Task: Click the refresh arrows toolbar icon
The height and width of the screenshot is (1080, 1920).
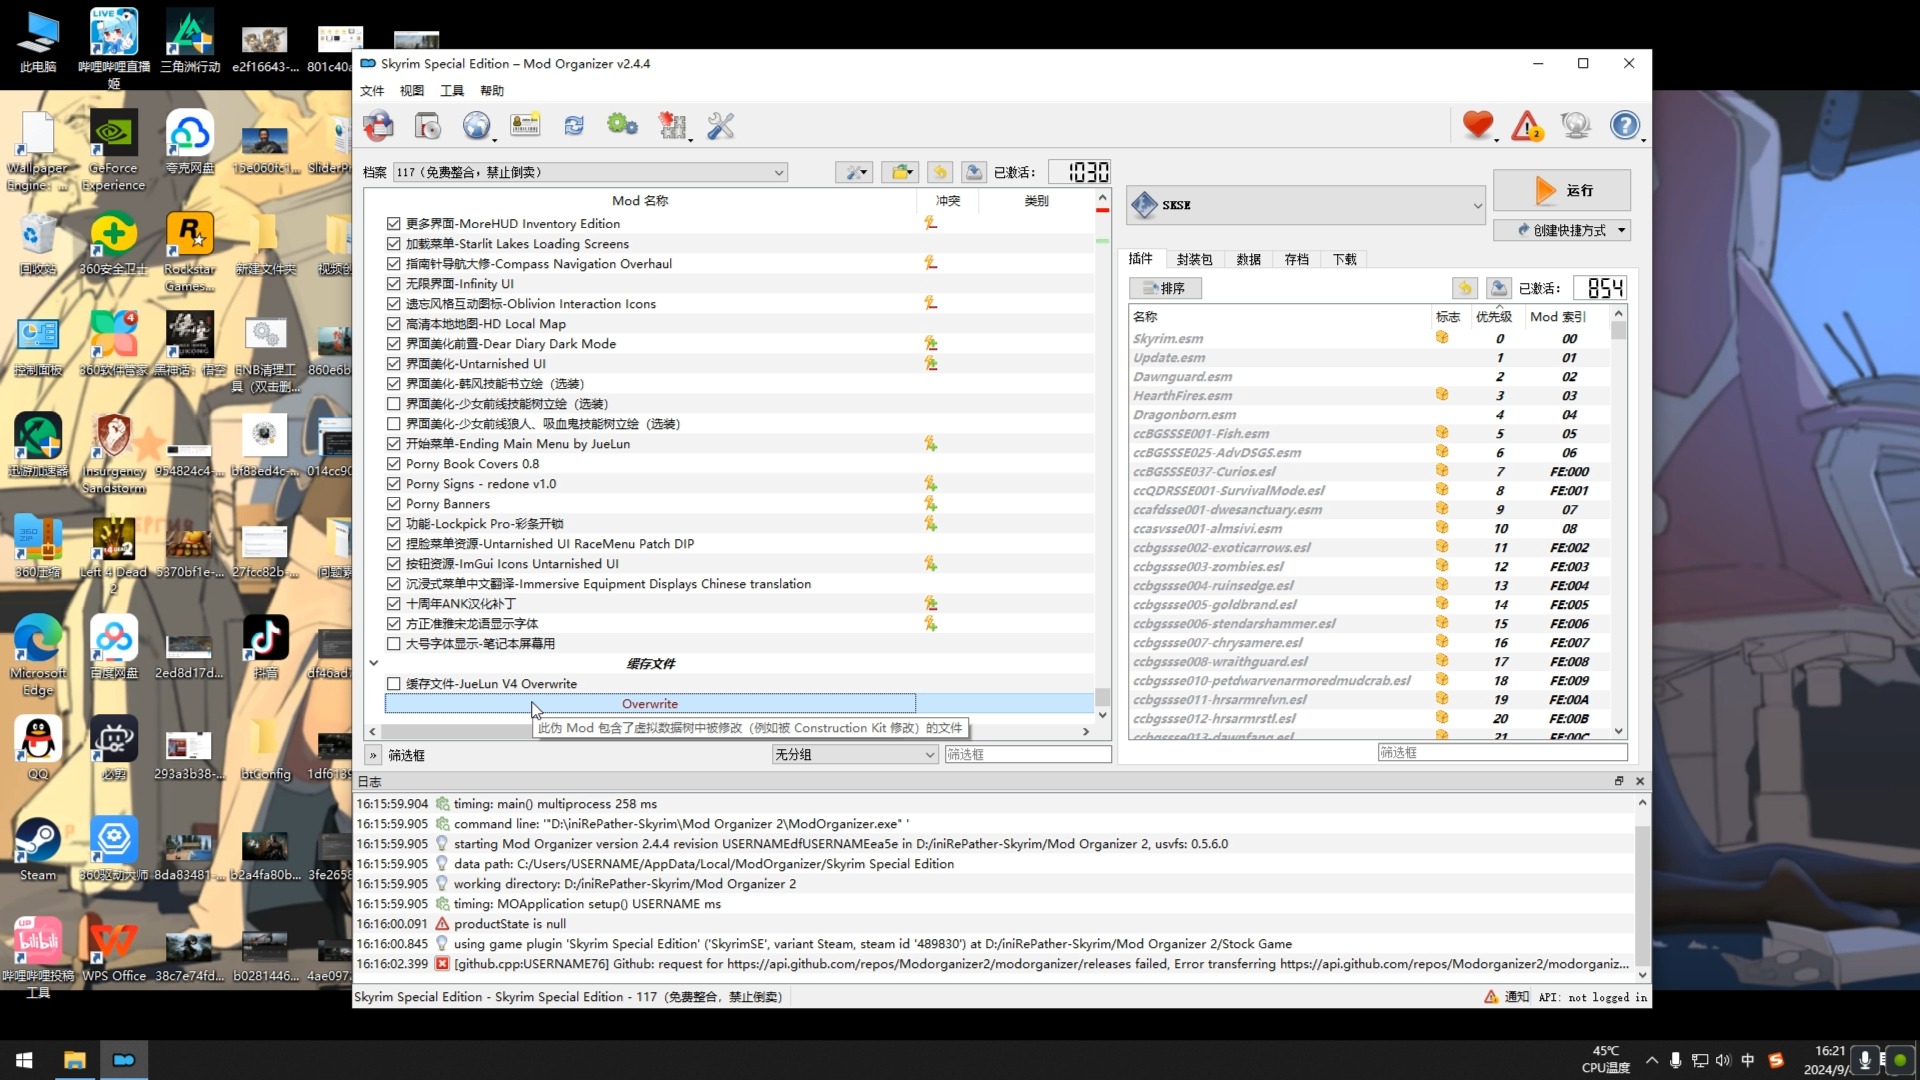Action: click(574, 126)
